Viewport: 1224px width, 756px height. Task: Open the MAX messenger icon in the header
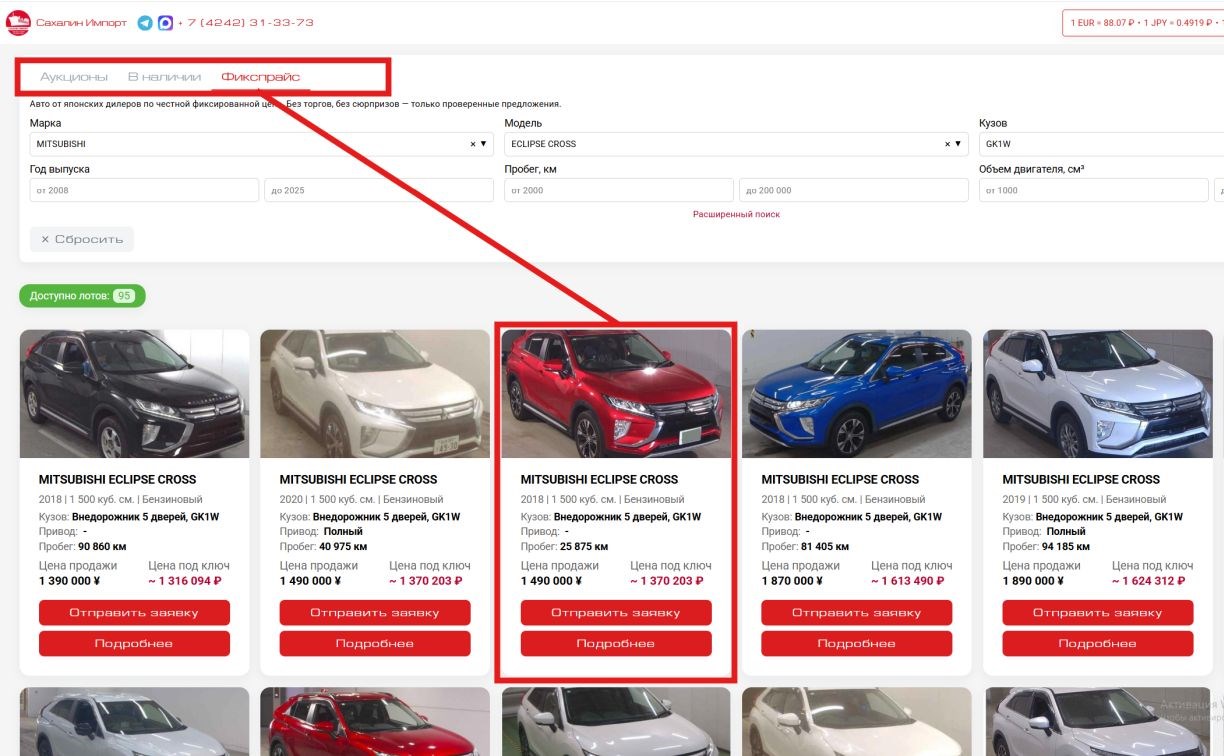(165, 23)
